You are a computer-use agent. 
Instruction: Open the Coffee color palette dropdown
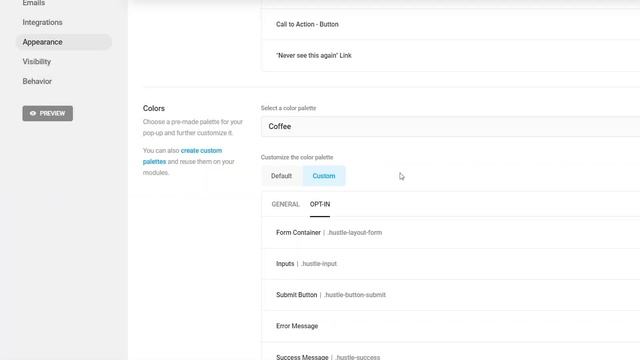[x=450, y=127]
